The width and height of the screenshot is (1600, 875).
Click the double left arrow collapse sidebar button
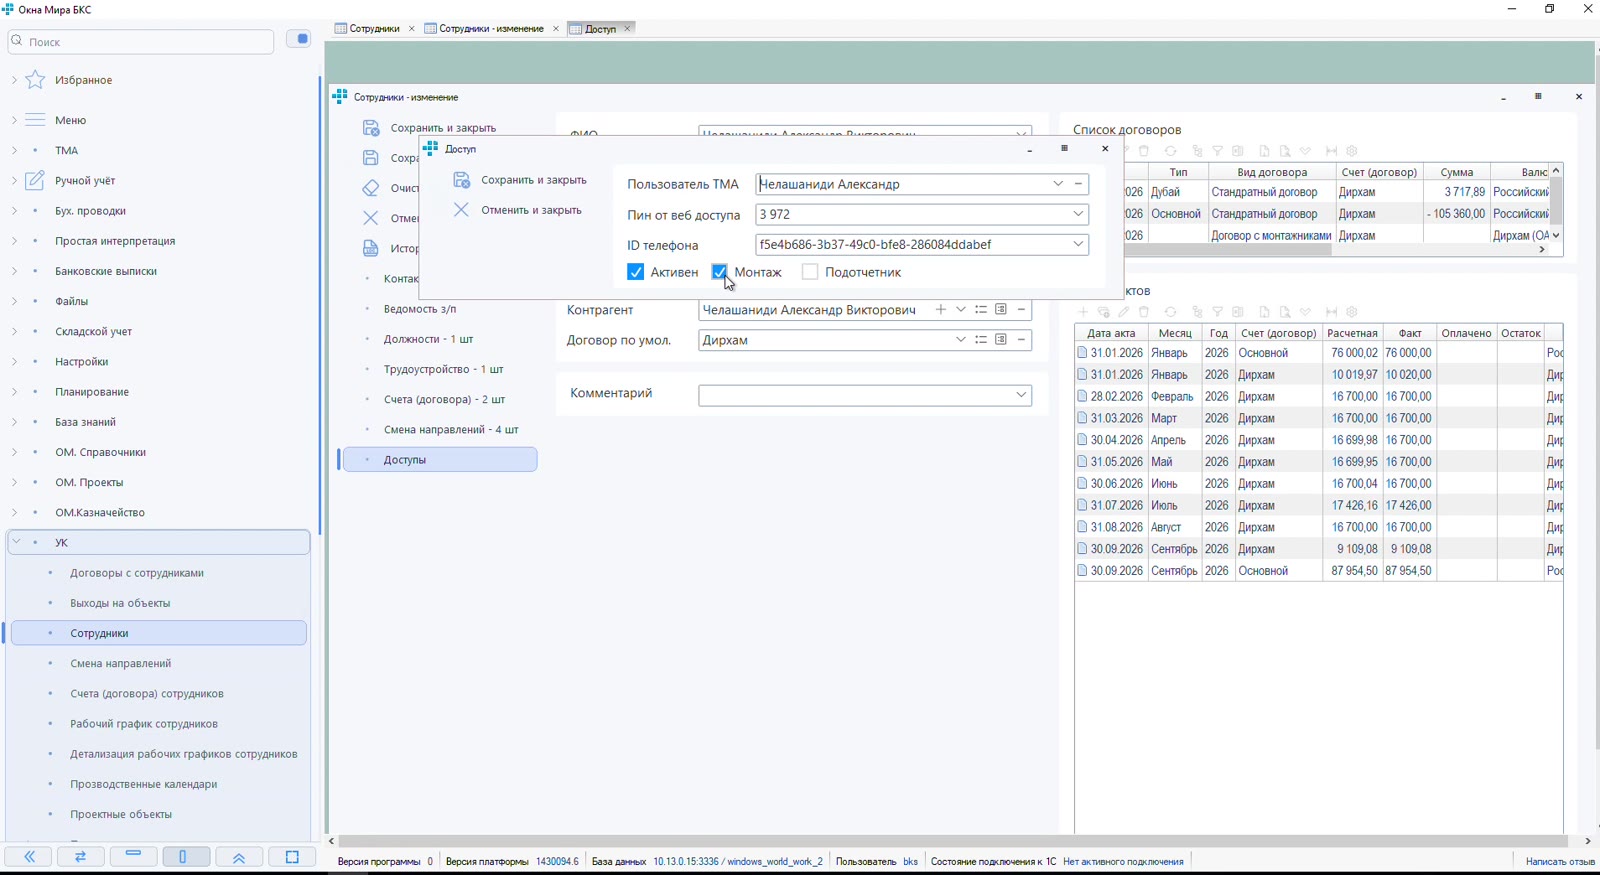(30, 857)
